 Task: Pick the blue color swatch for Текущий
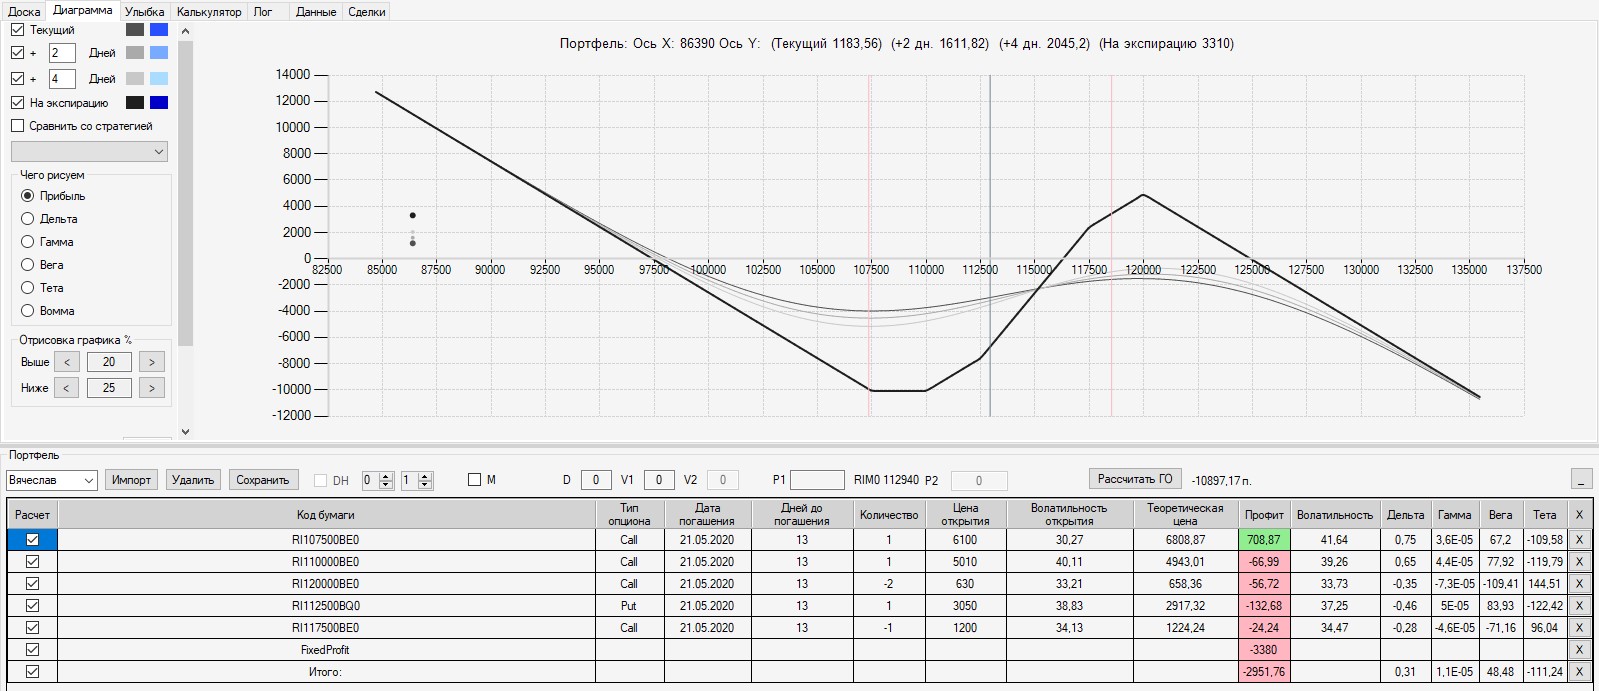tap(159, 29)
